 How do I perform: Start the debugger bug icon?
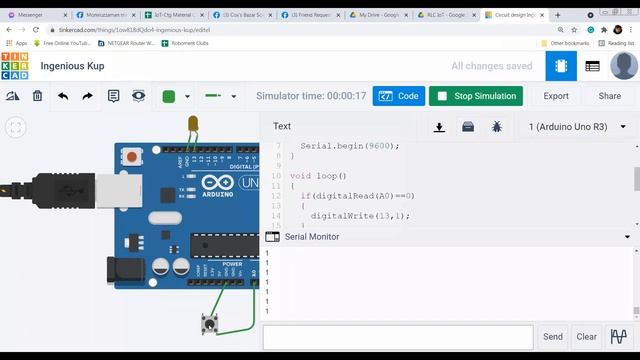tap(497, 127)
